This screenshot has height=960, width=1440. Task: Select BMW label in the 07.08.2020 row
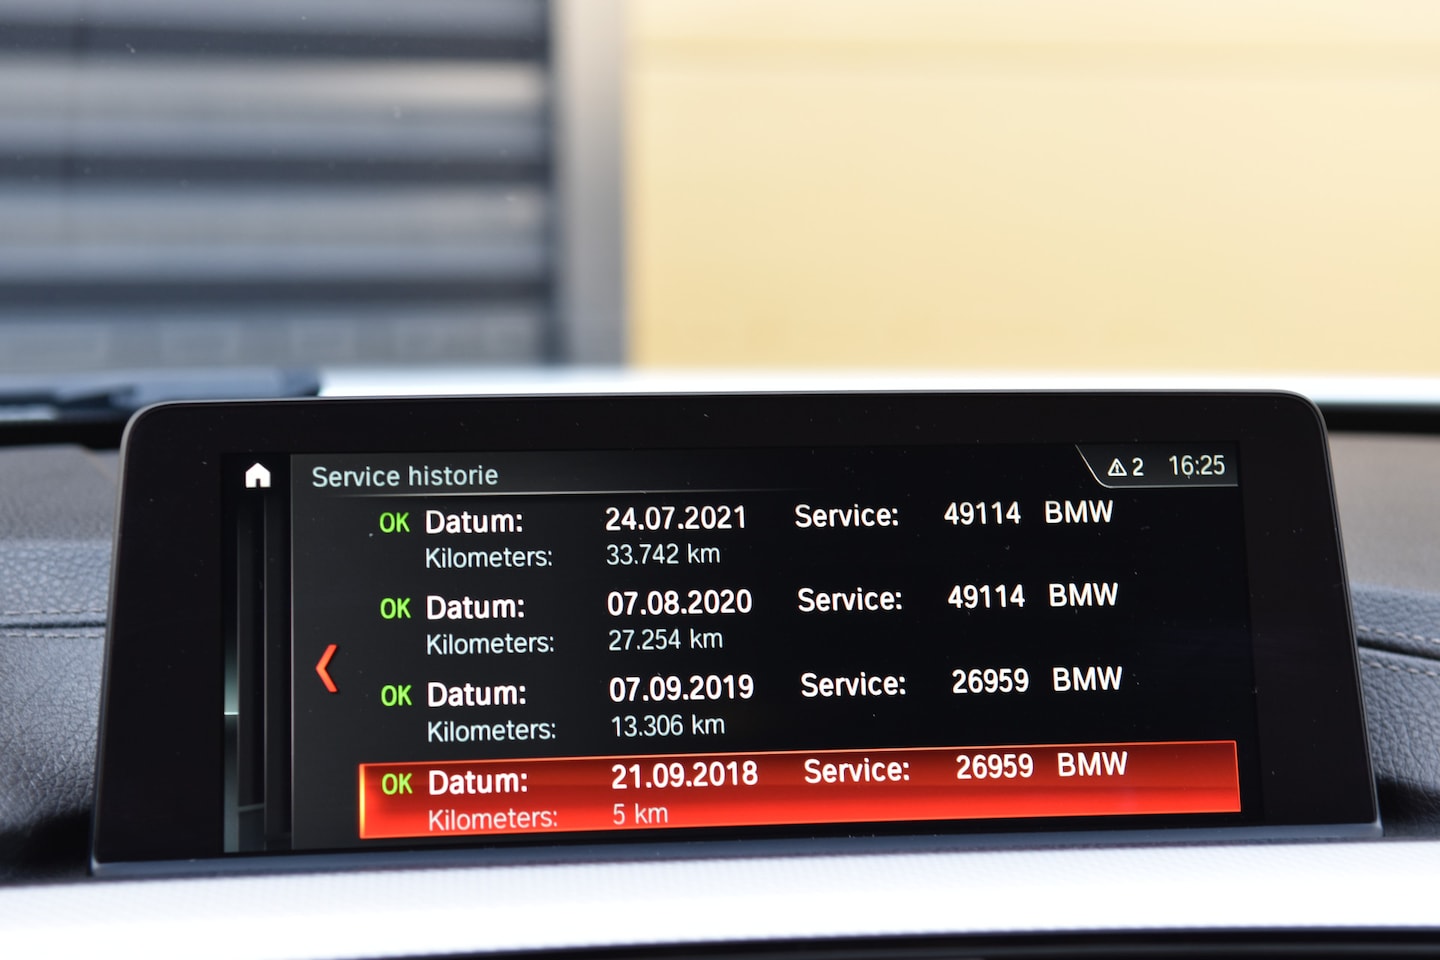pyautogui.click(x=1083, y=595)
